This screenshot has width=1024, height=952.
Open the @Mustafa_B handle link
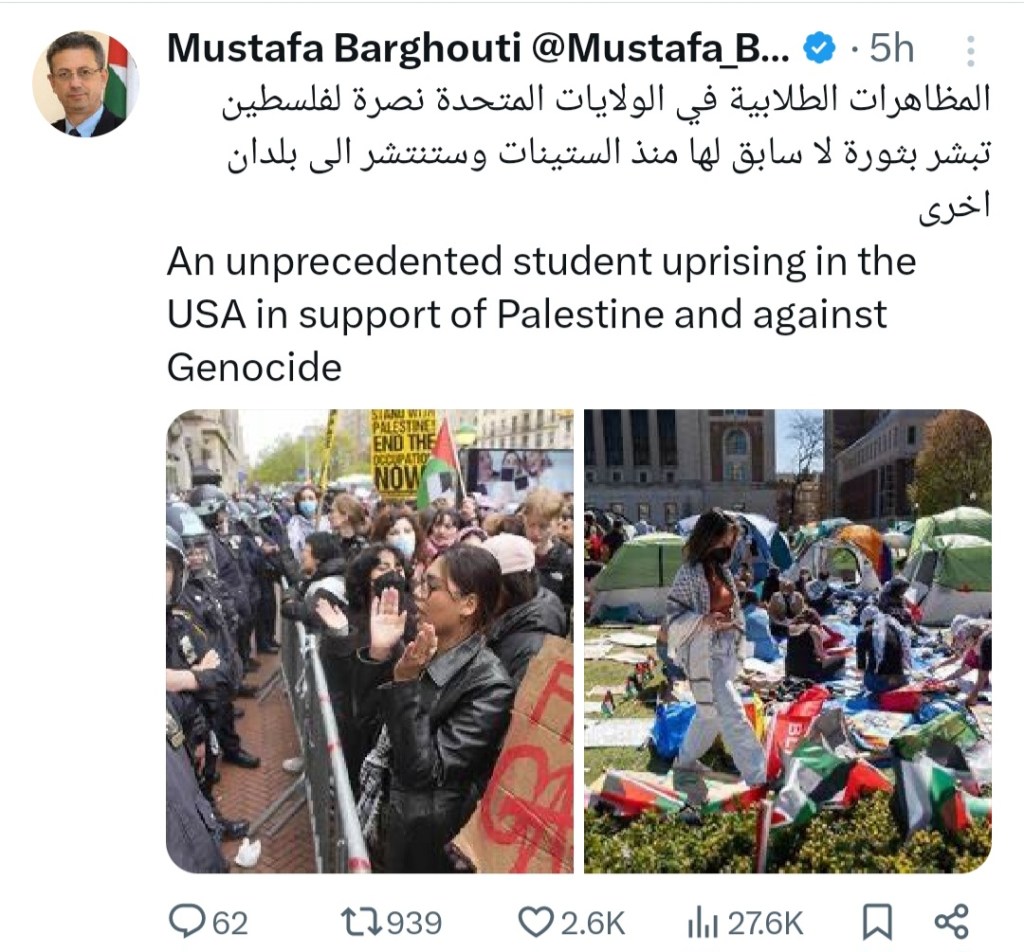661,48
